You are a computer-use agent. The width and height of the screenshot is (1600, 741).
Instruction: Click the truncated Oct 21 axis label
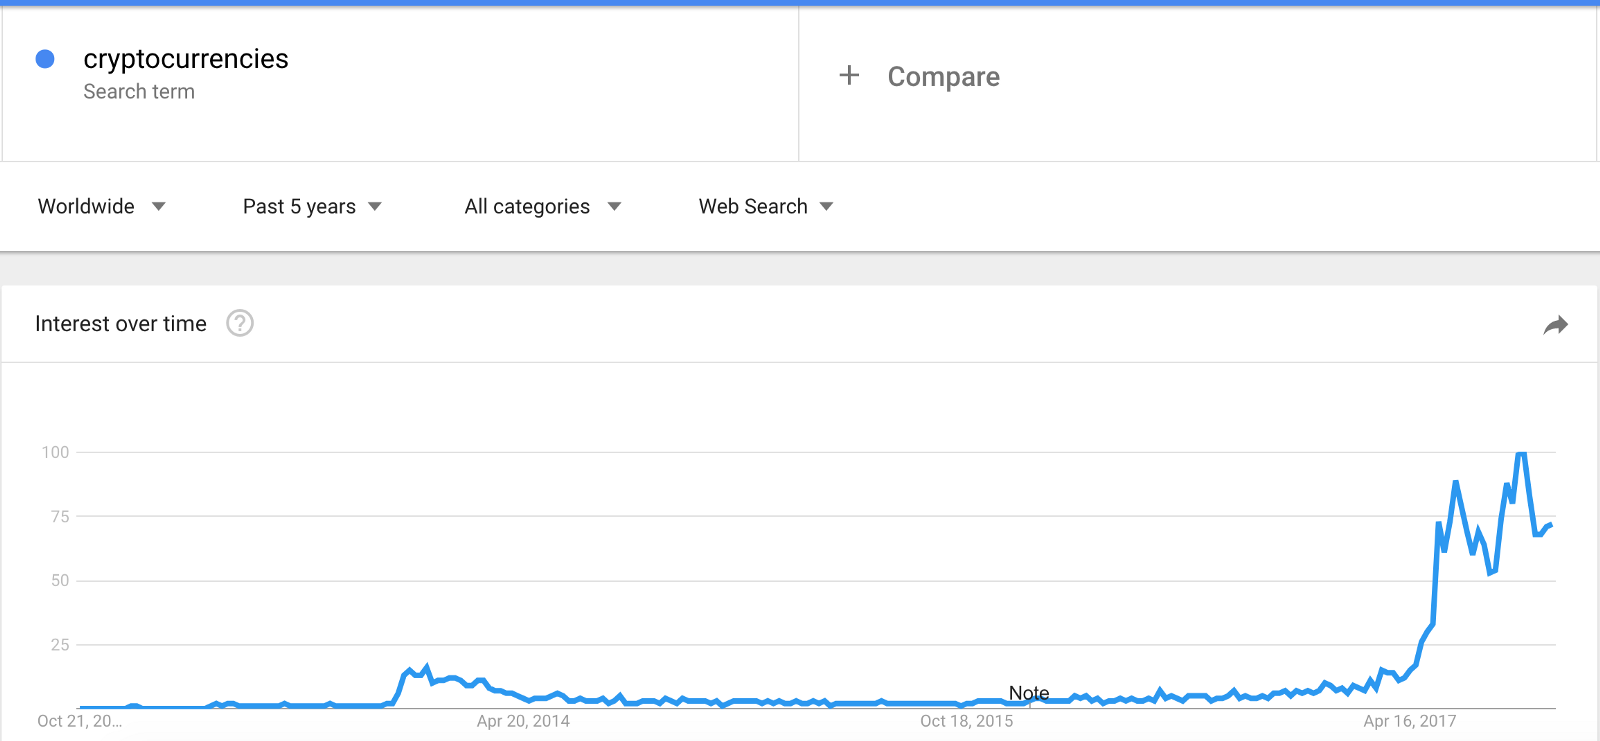click(x=79, y=721)
